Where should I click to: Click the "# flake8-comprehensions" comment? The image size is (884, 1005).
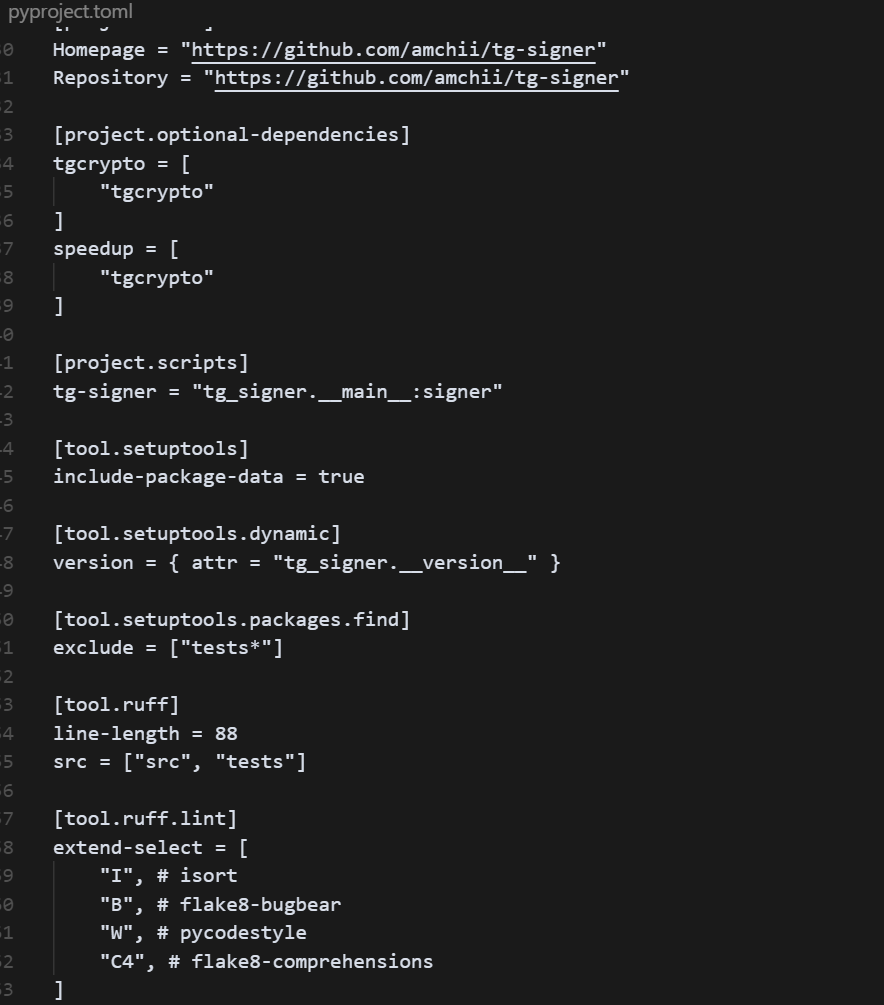(300, 962)
